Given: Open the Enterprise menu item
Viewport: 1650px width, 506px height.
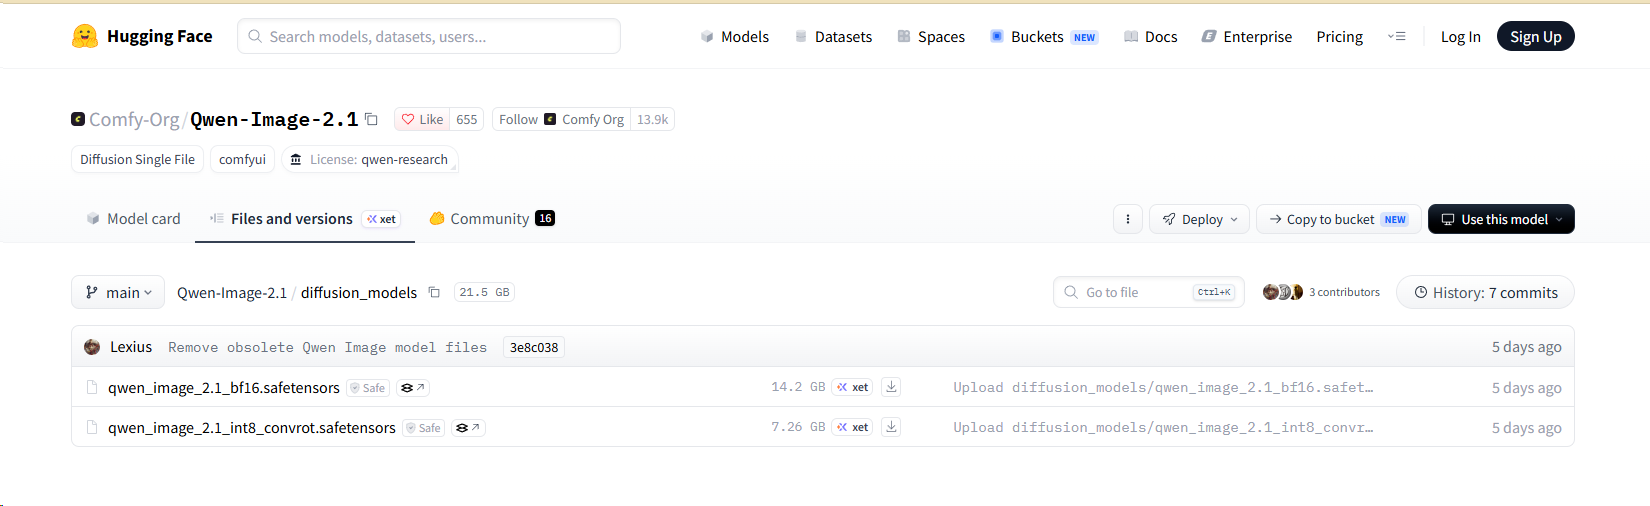Looking at the screenshot, I should (x=1246, y=36).
